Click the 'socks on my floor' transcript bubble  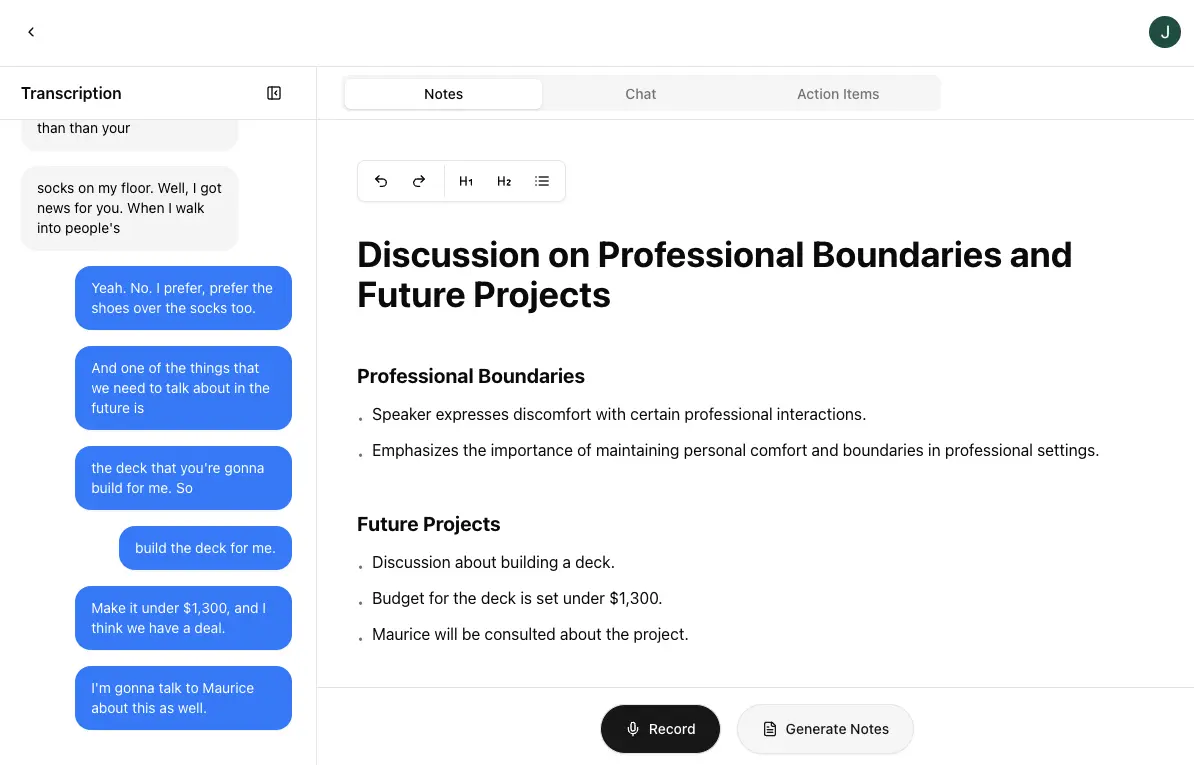[x=129, y=208]
